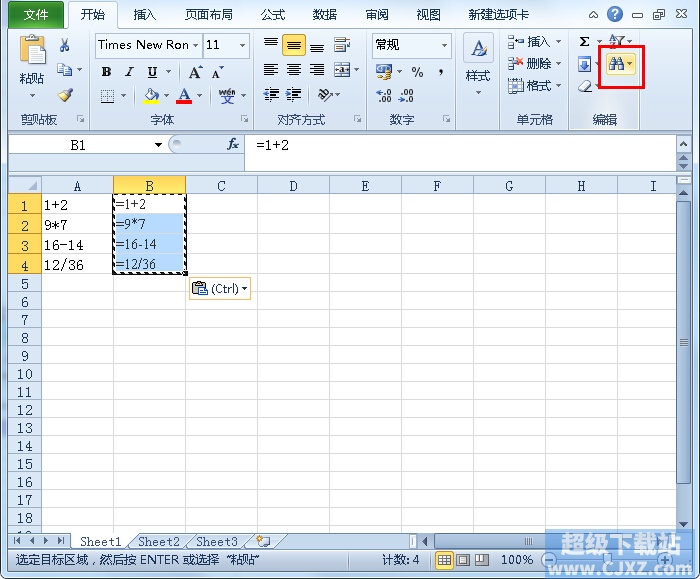Click the 文件 file button
Screen dimensions: 700x579
pyautogui.click(x=36, y=15)
